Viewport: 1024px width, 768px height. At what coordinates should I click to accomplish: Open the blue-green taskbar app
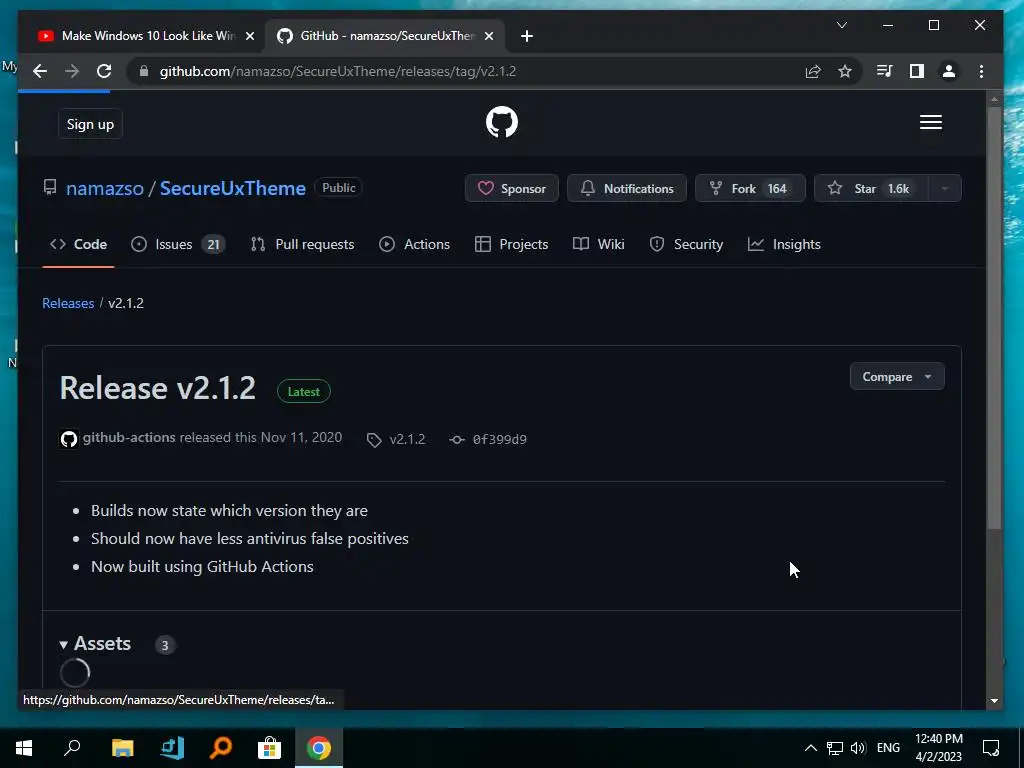pyautogui.click(x=172, y=748)
